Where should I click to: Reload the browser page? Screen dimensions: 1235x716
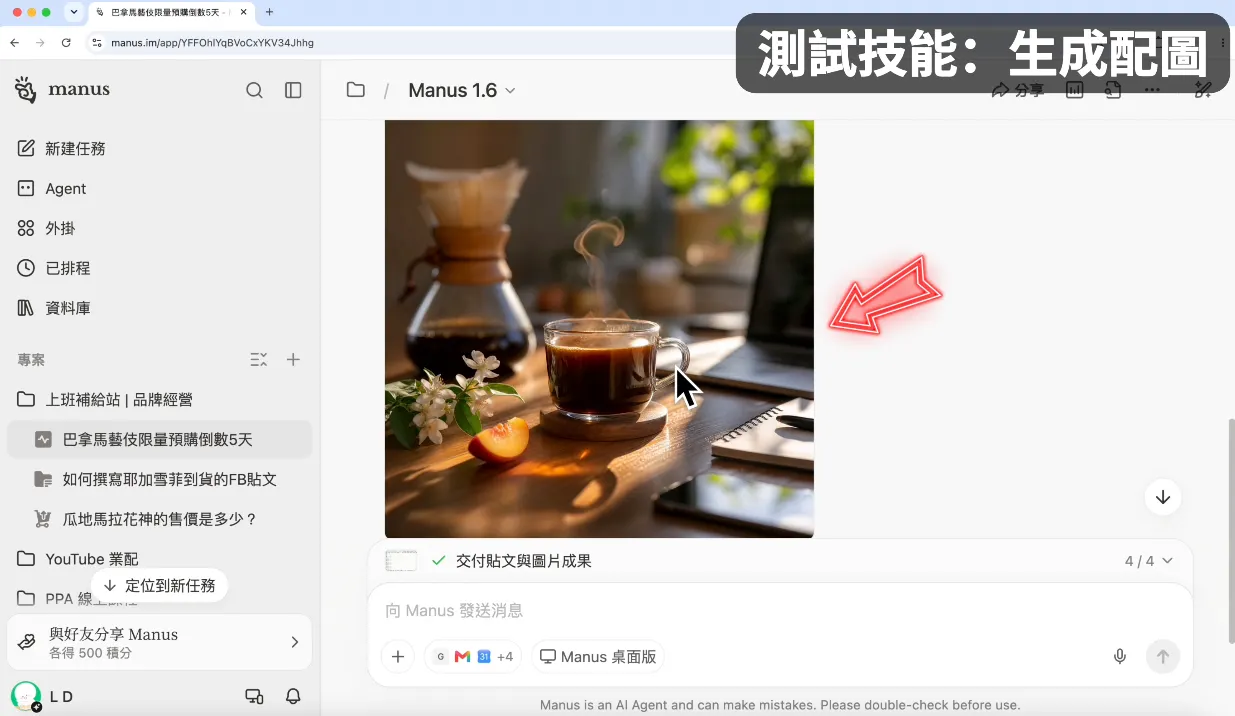66,43
